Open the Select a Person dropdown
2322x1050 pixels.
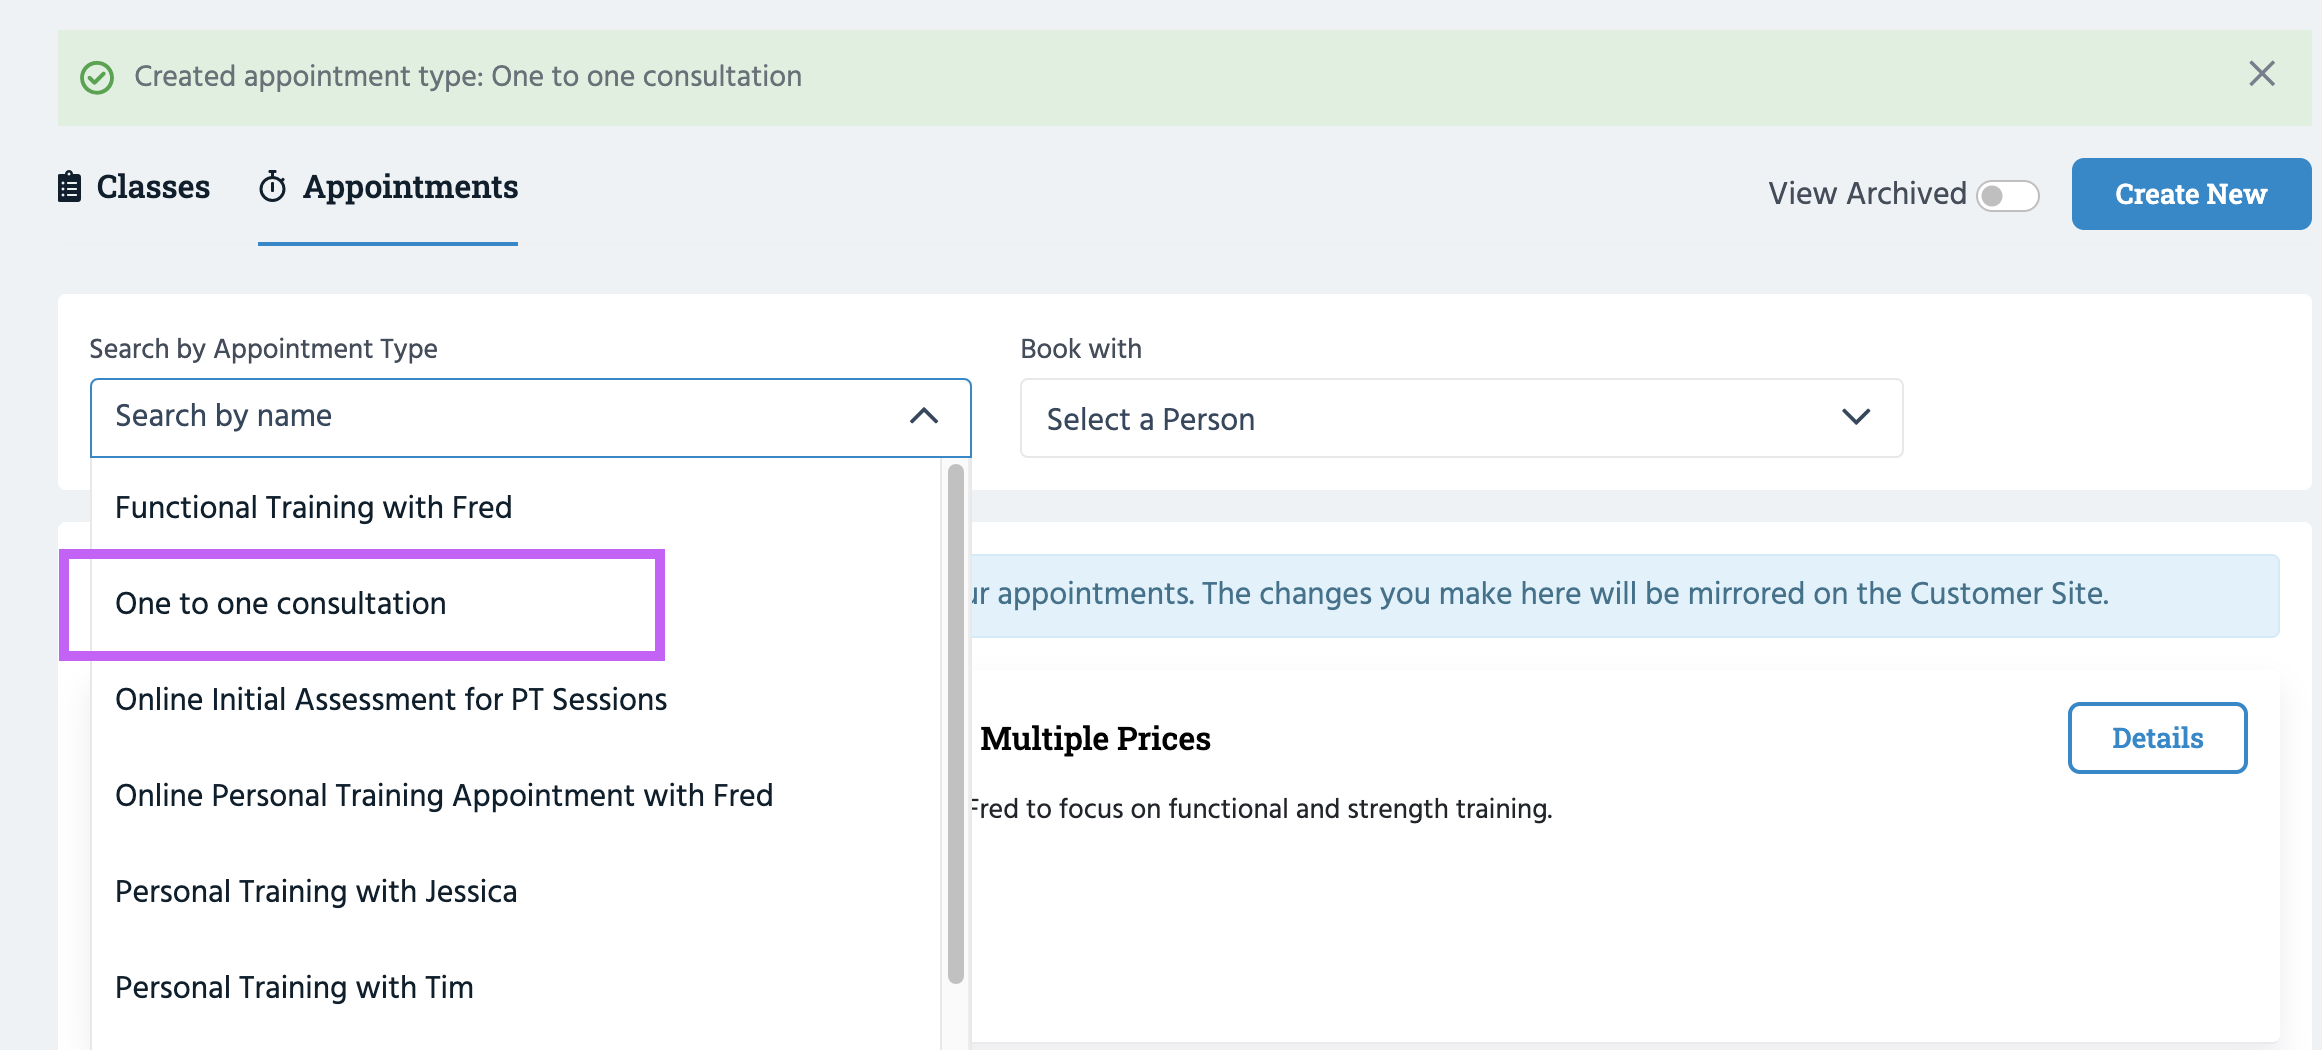1440,418
